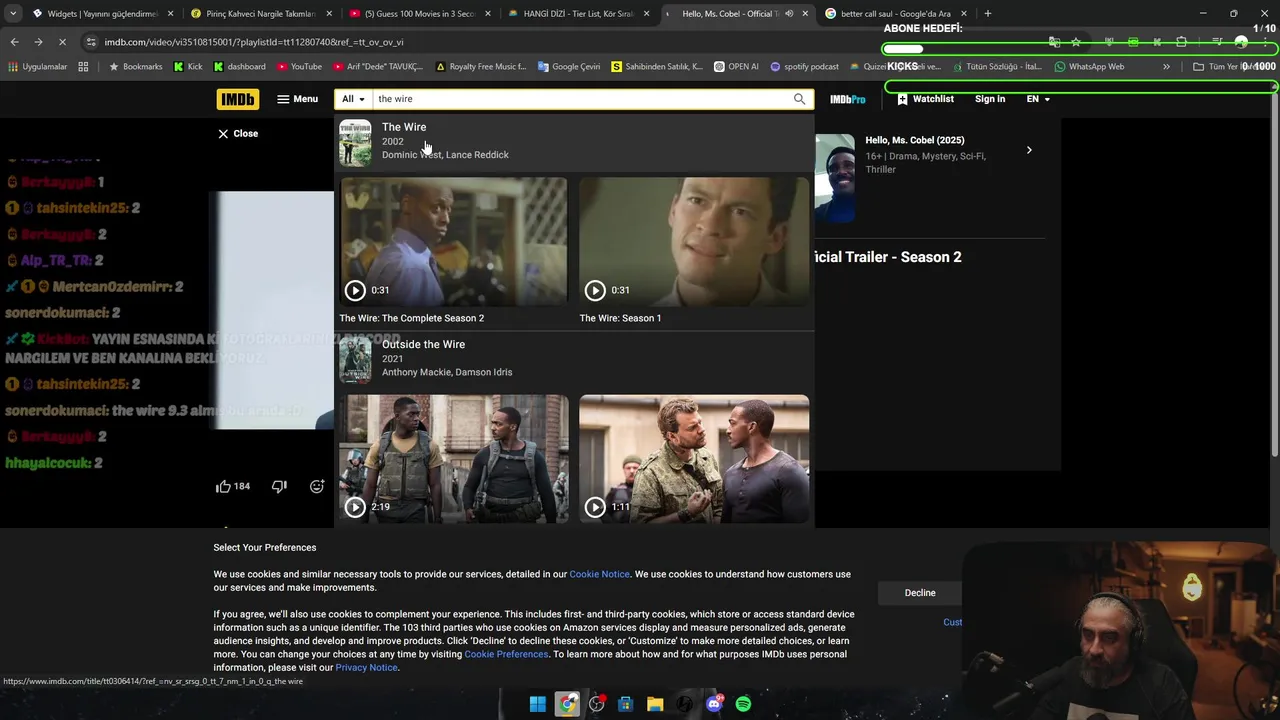The image size is (1280, 720).
Task: Click Sign in
Action: pyautogui.click(x=990, y=99)
